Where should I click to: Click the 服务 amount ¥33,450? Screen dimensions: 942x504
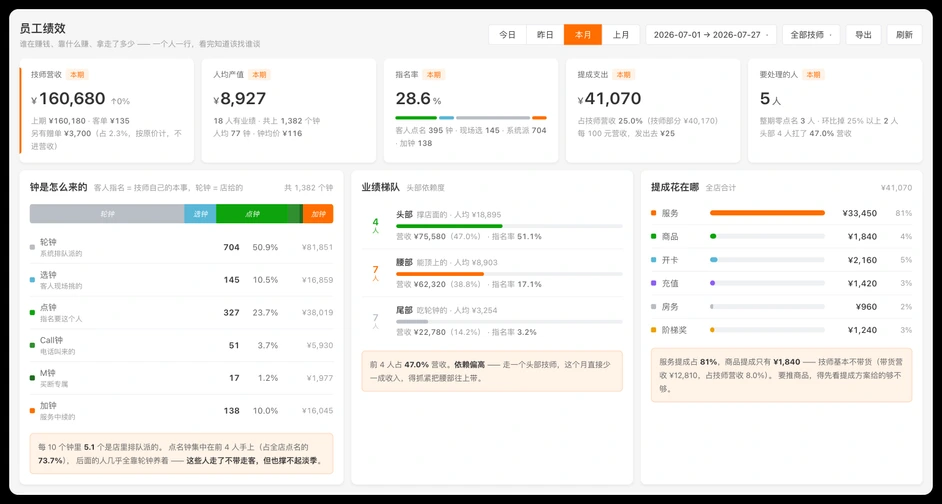point(859,213)
